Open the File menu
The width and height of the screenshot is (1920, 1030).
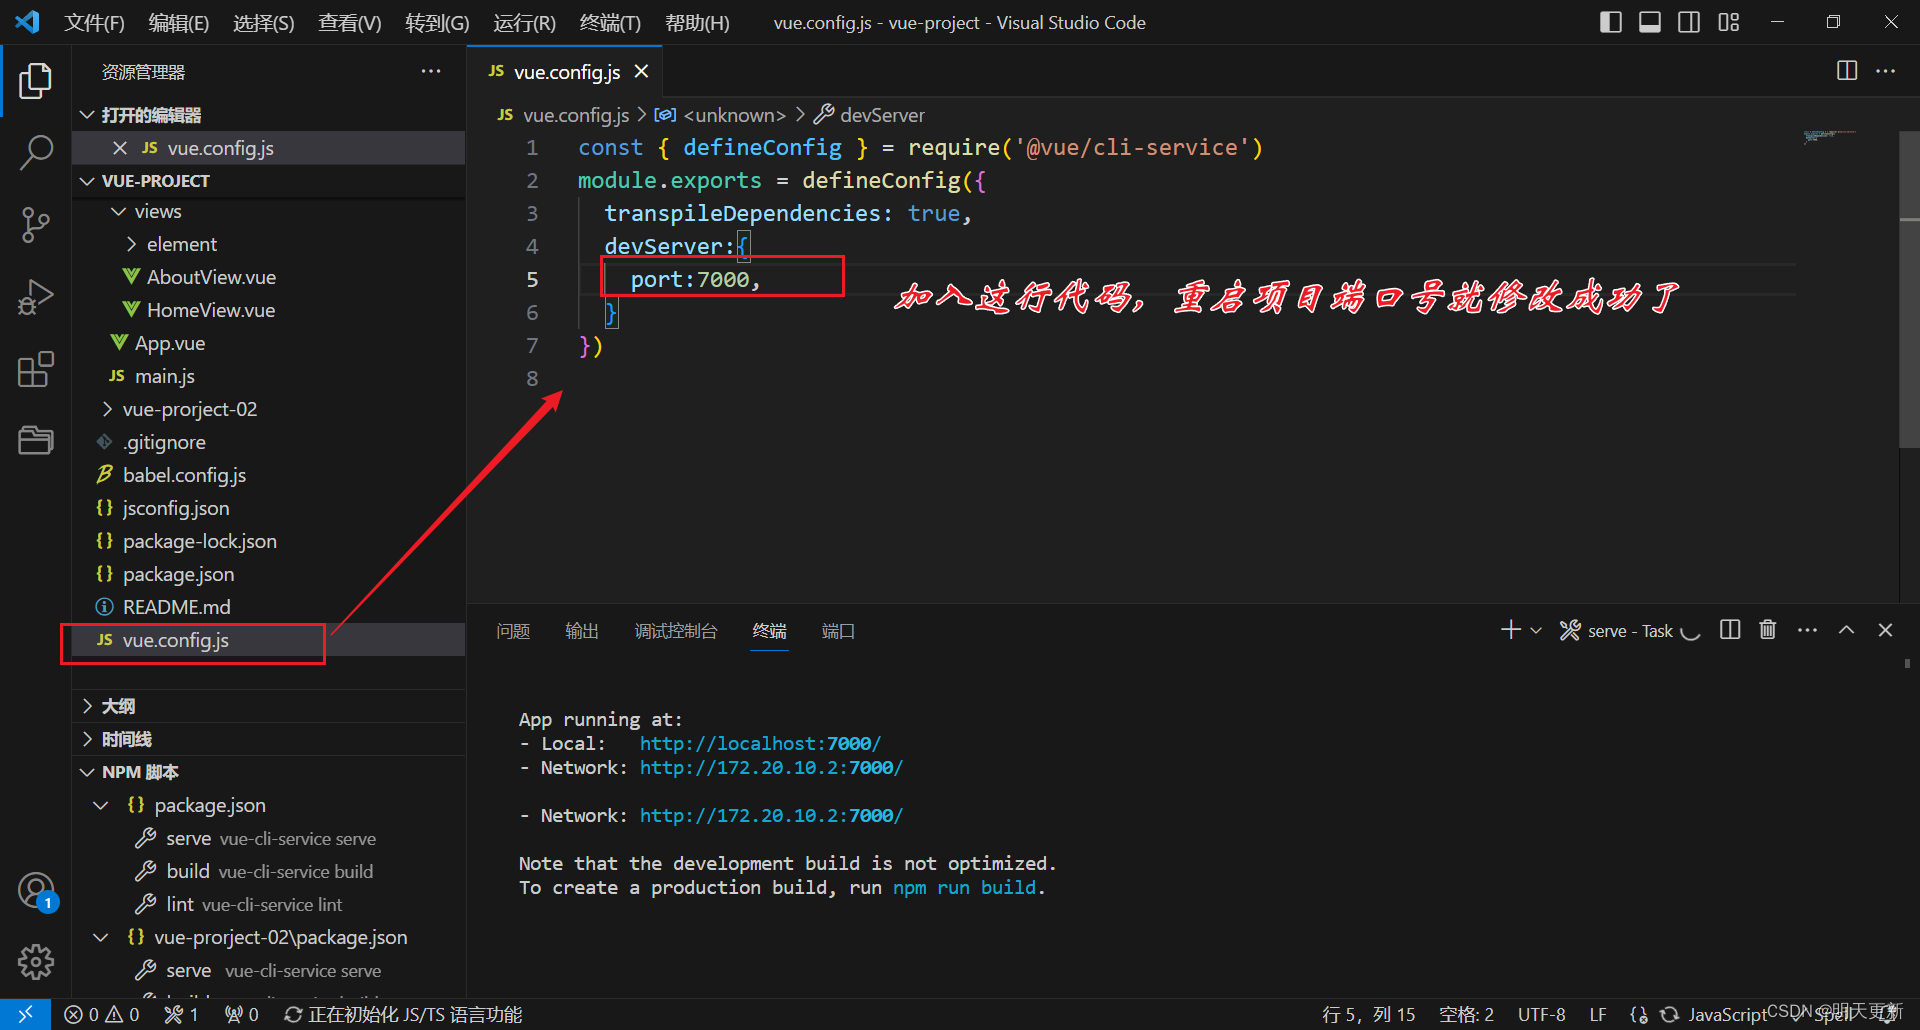pyautogui.click(x=94, y=22)
